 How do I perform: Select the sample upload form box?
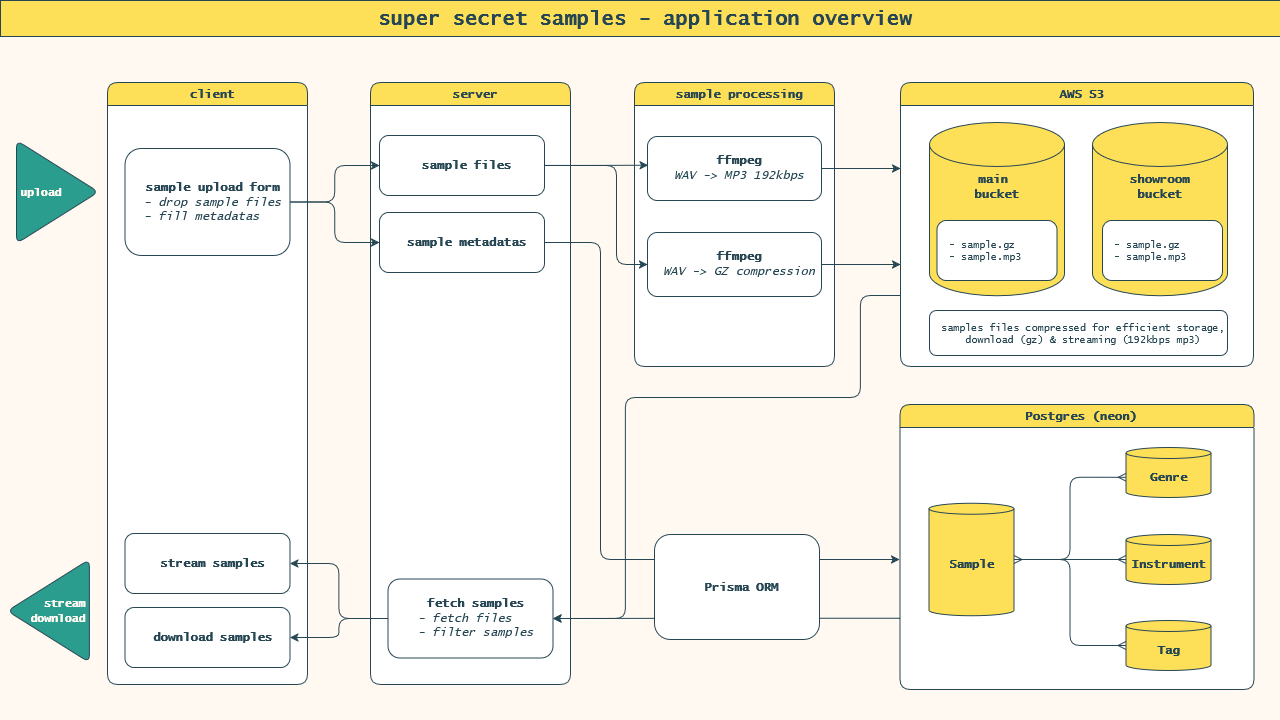tap(208, 202)
